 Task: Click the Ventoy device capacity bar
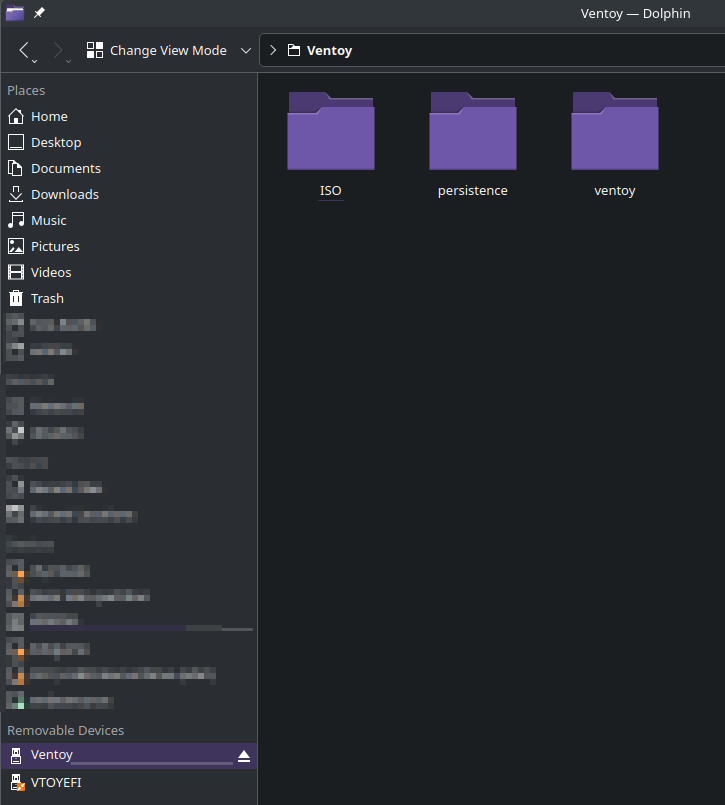tap(152, 763)
